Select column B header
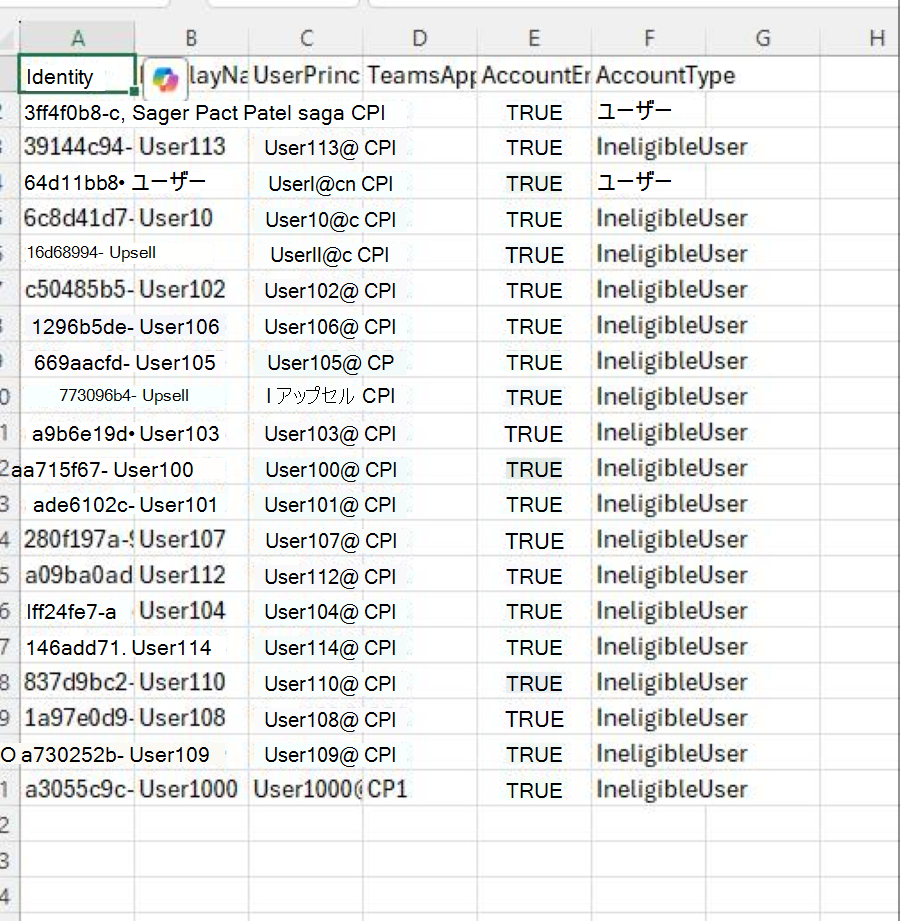The image size is (900, 921). pyautogui.click(x=191, y=38)
